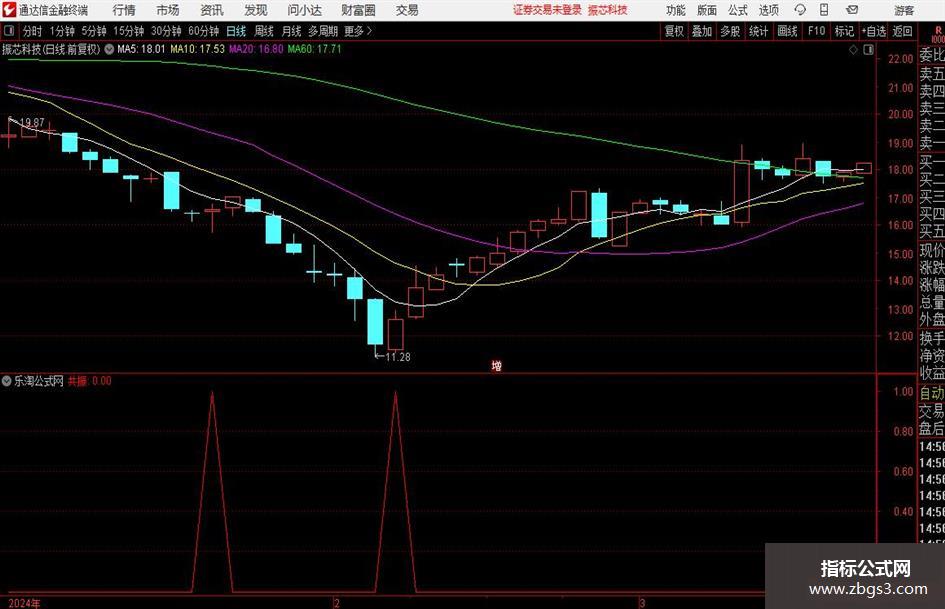Click the MA10: 17.53 indicator label

197,49
